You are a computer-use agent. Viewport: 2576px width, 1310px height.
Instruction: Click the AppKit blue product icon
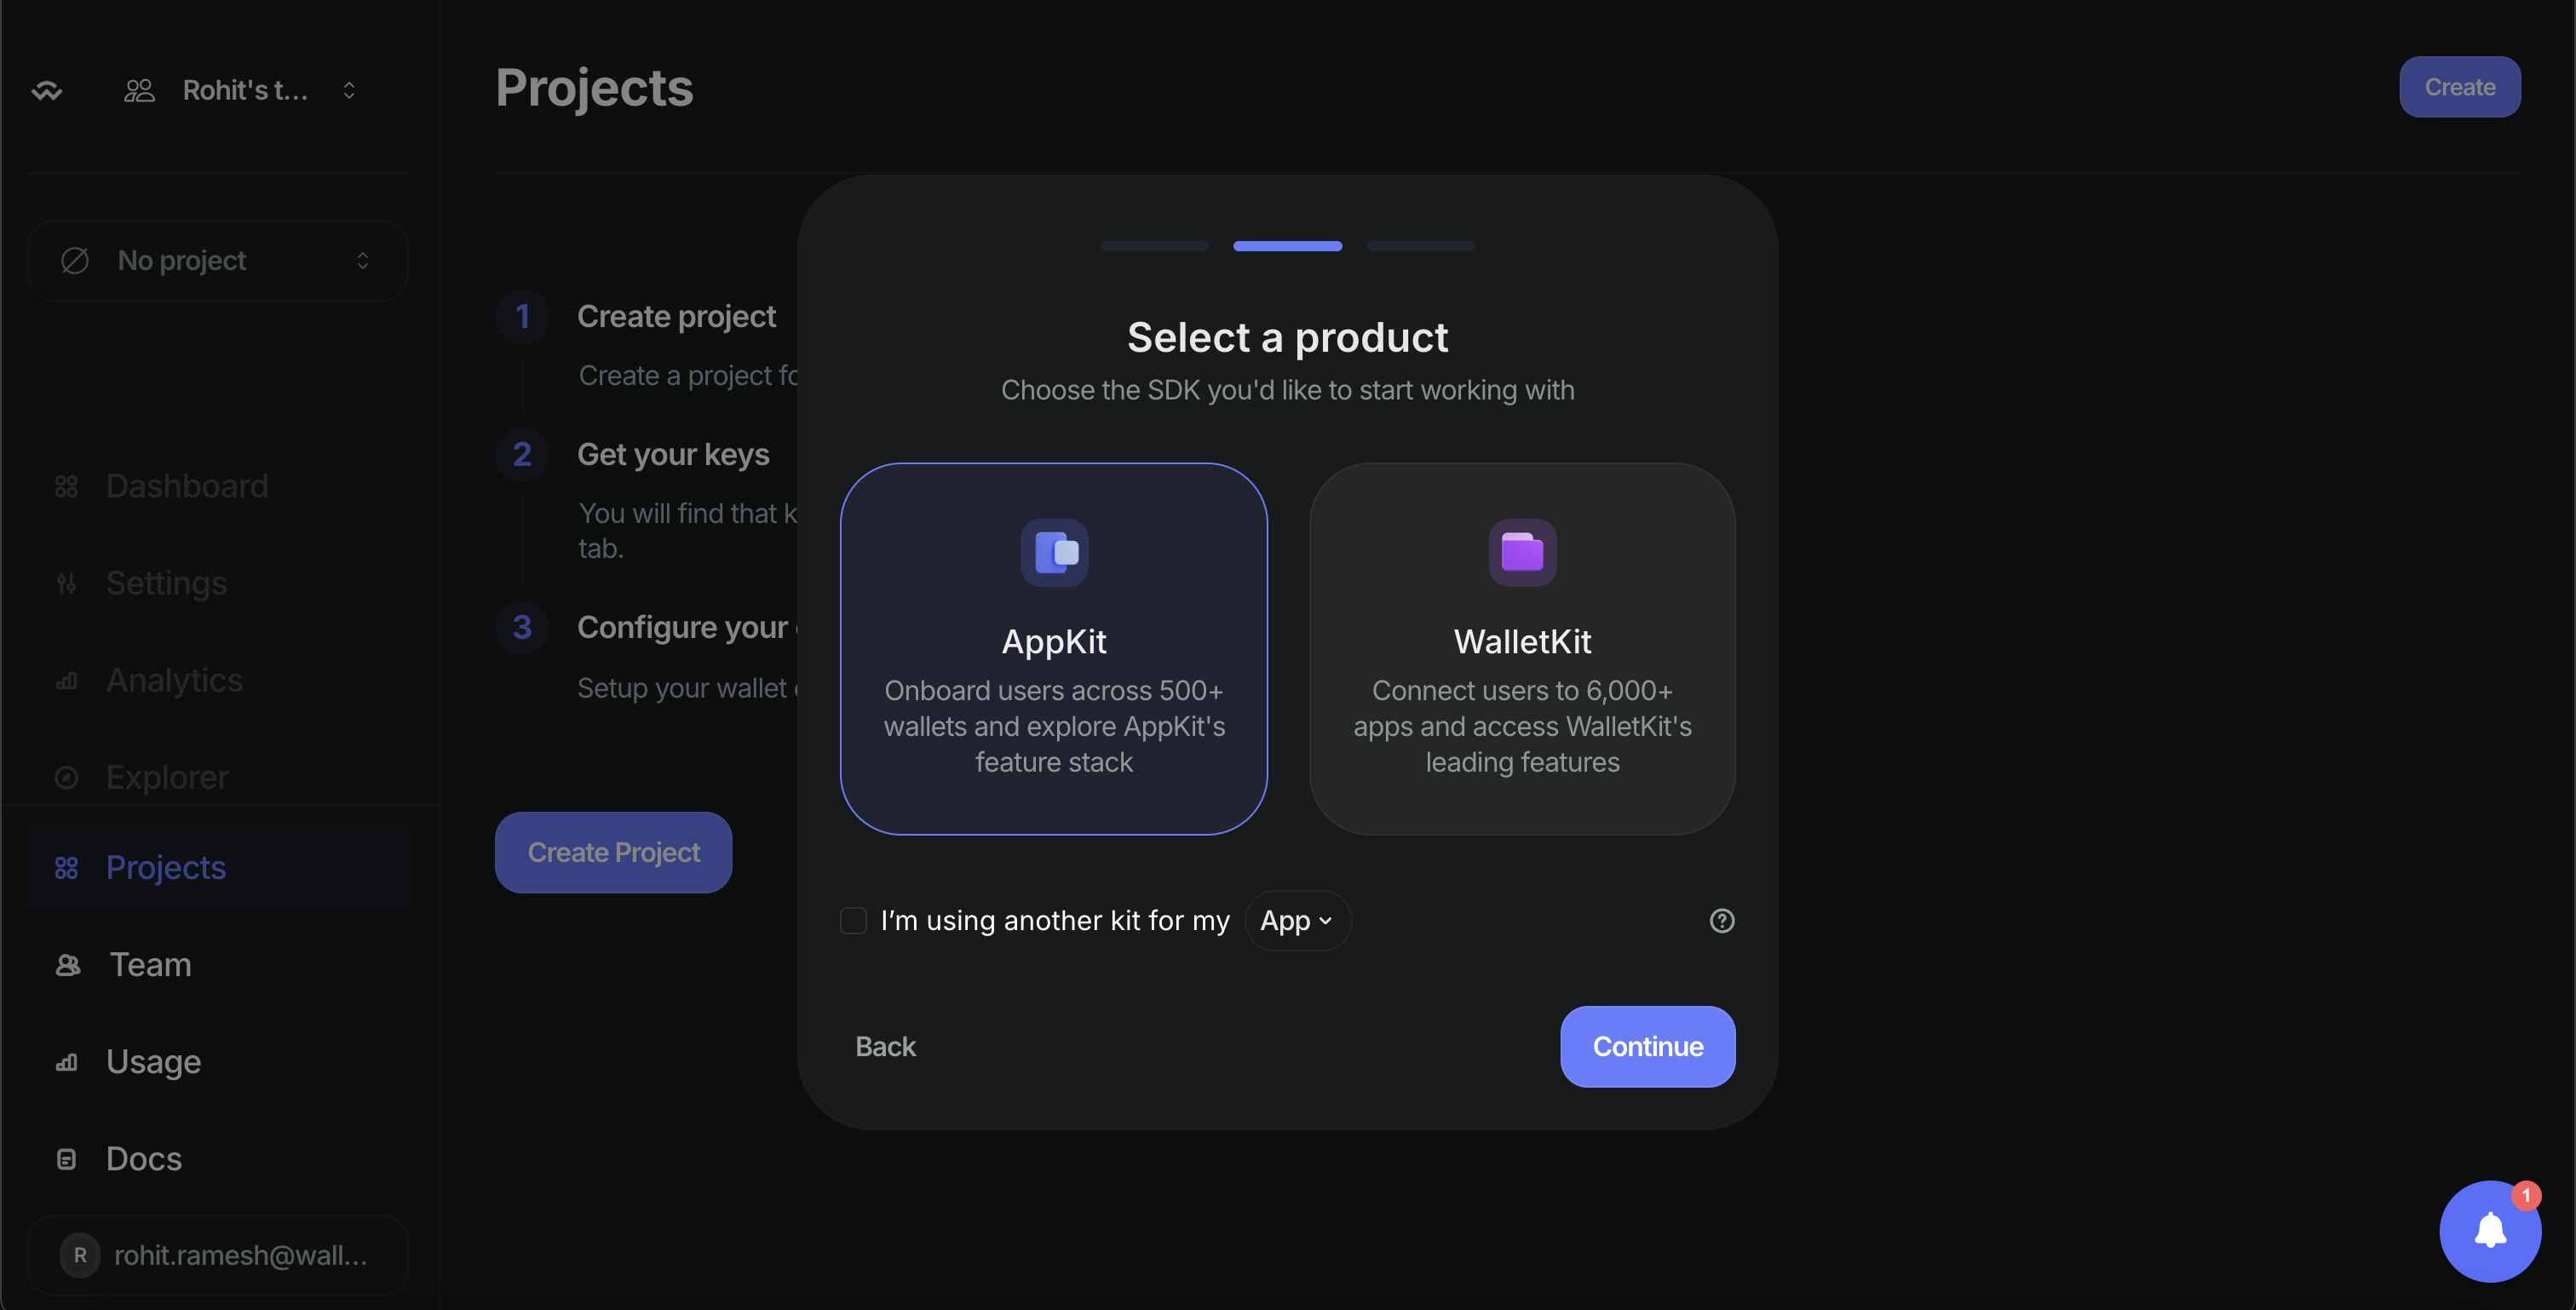tap(1054, 552)
